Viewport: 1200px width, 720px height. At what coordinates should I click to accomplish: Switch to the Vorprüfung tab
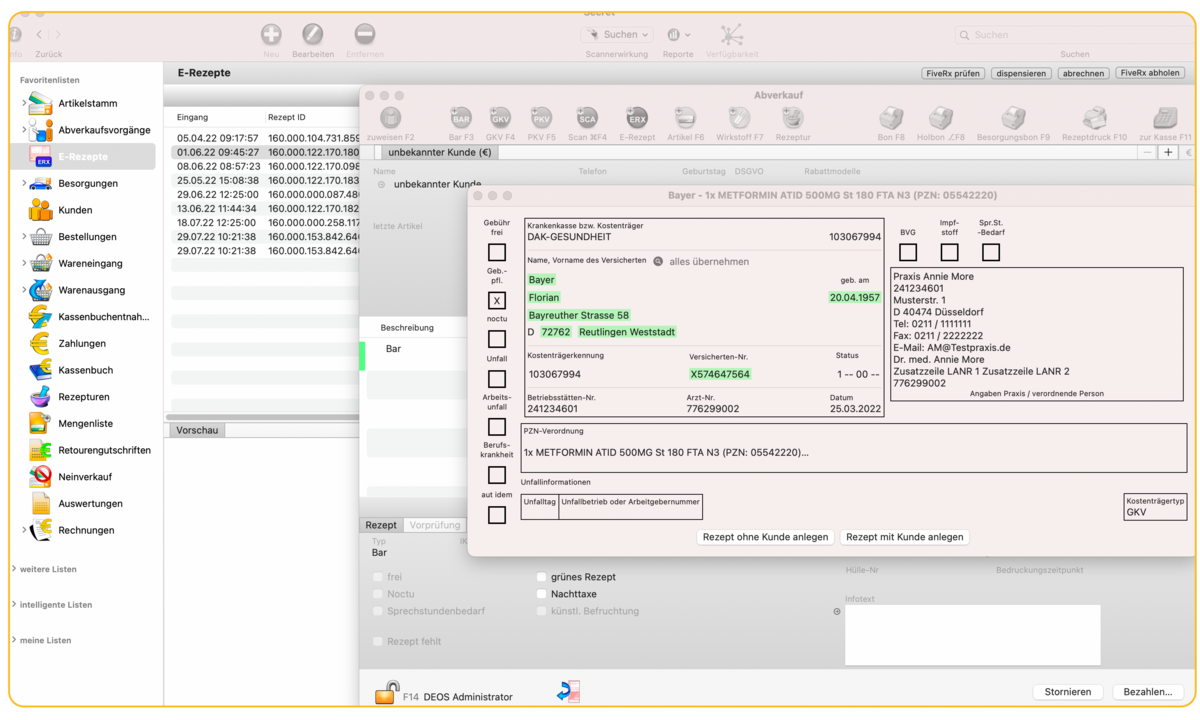click(x=434, y=525)
